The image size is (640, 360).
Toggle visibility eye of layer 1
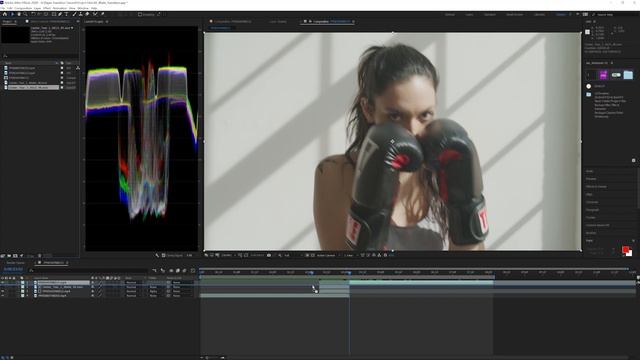point(2,282)
